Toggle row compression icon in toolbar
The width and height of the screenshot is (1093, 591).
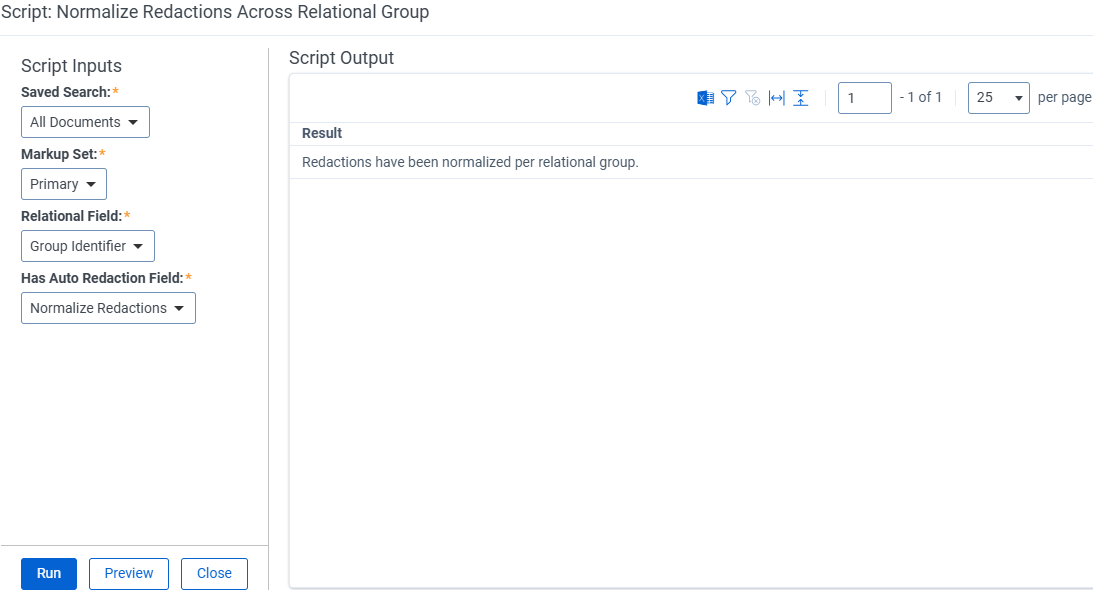coord(801,98)
